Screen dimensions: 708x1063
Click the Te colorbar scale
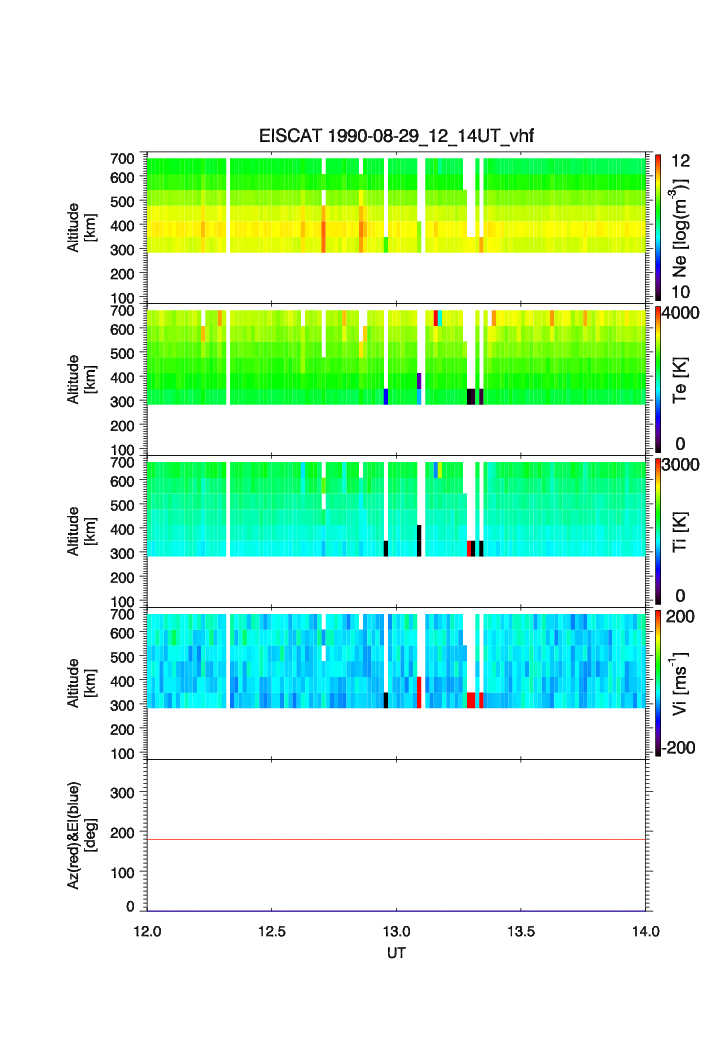coord(658,380)
